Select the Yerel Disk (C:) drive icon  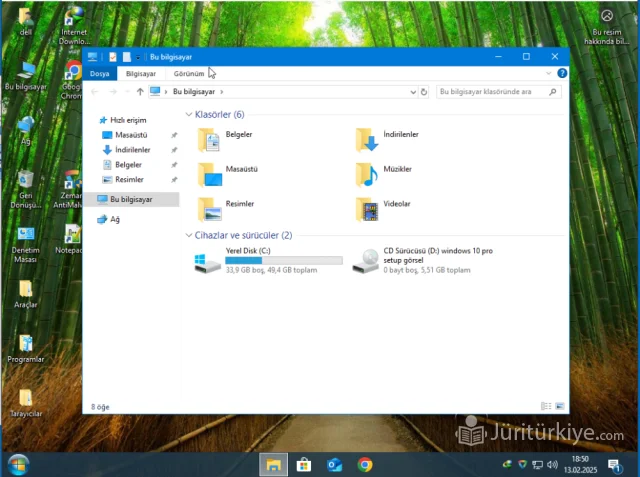tap(208, 263)
